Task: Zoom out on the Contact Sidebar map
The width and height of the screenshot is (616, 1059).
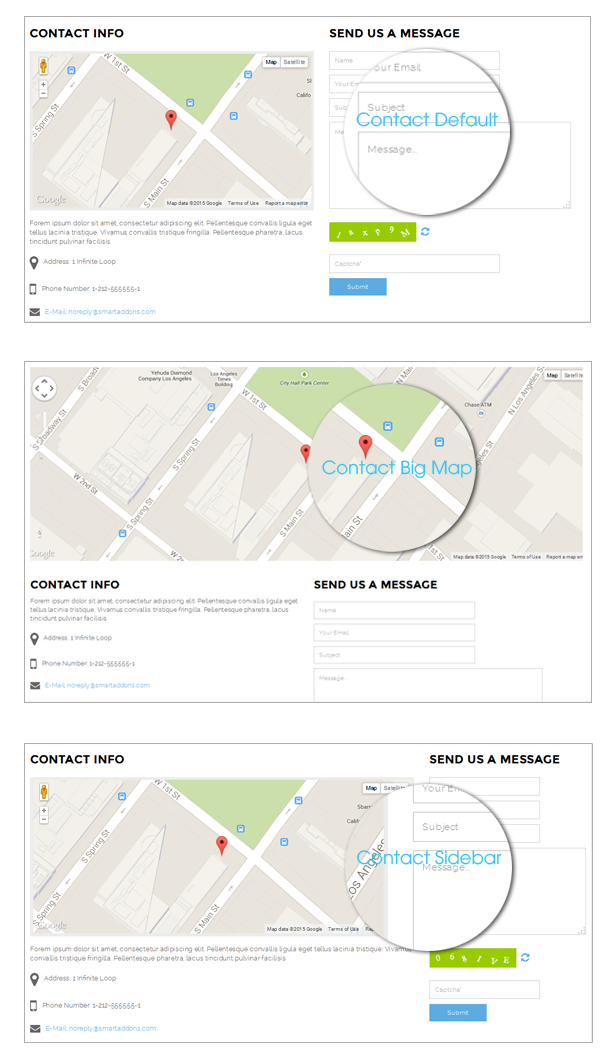Action: (44, 819)
